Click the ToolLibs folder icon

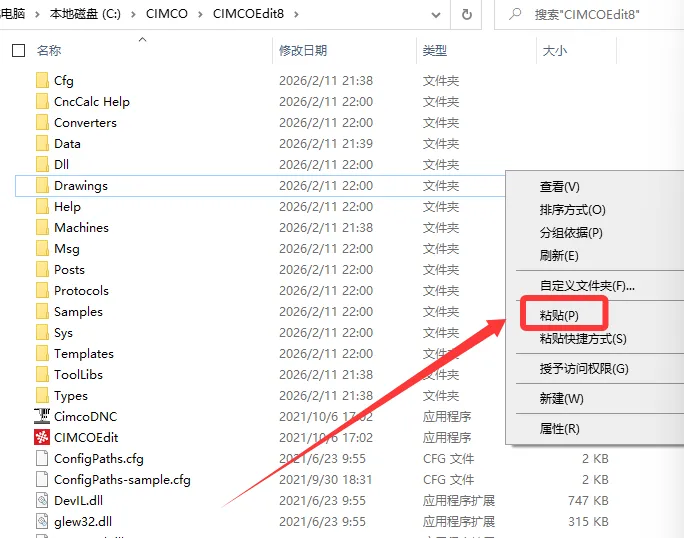[42, 374]
